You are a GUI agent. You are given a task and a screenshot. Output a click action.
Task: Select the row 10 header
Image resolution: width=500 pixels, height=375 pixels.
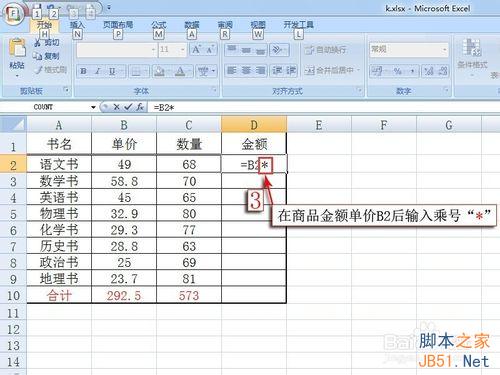click(13, 296)
